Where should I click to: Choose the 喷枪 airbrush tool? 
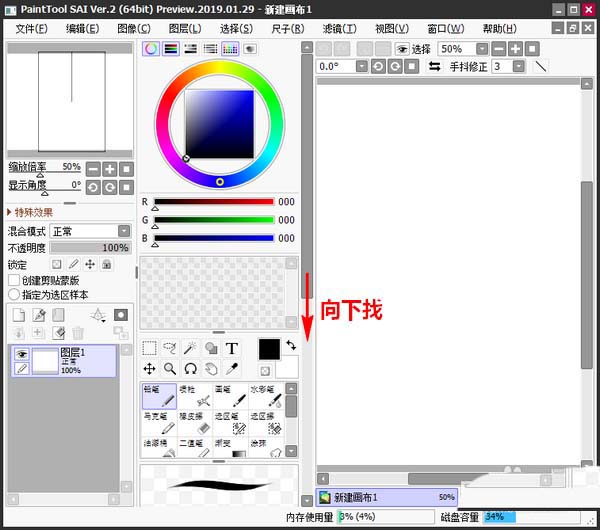[x=195, y=396]
